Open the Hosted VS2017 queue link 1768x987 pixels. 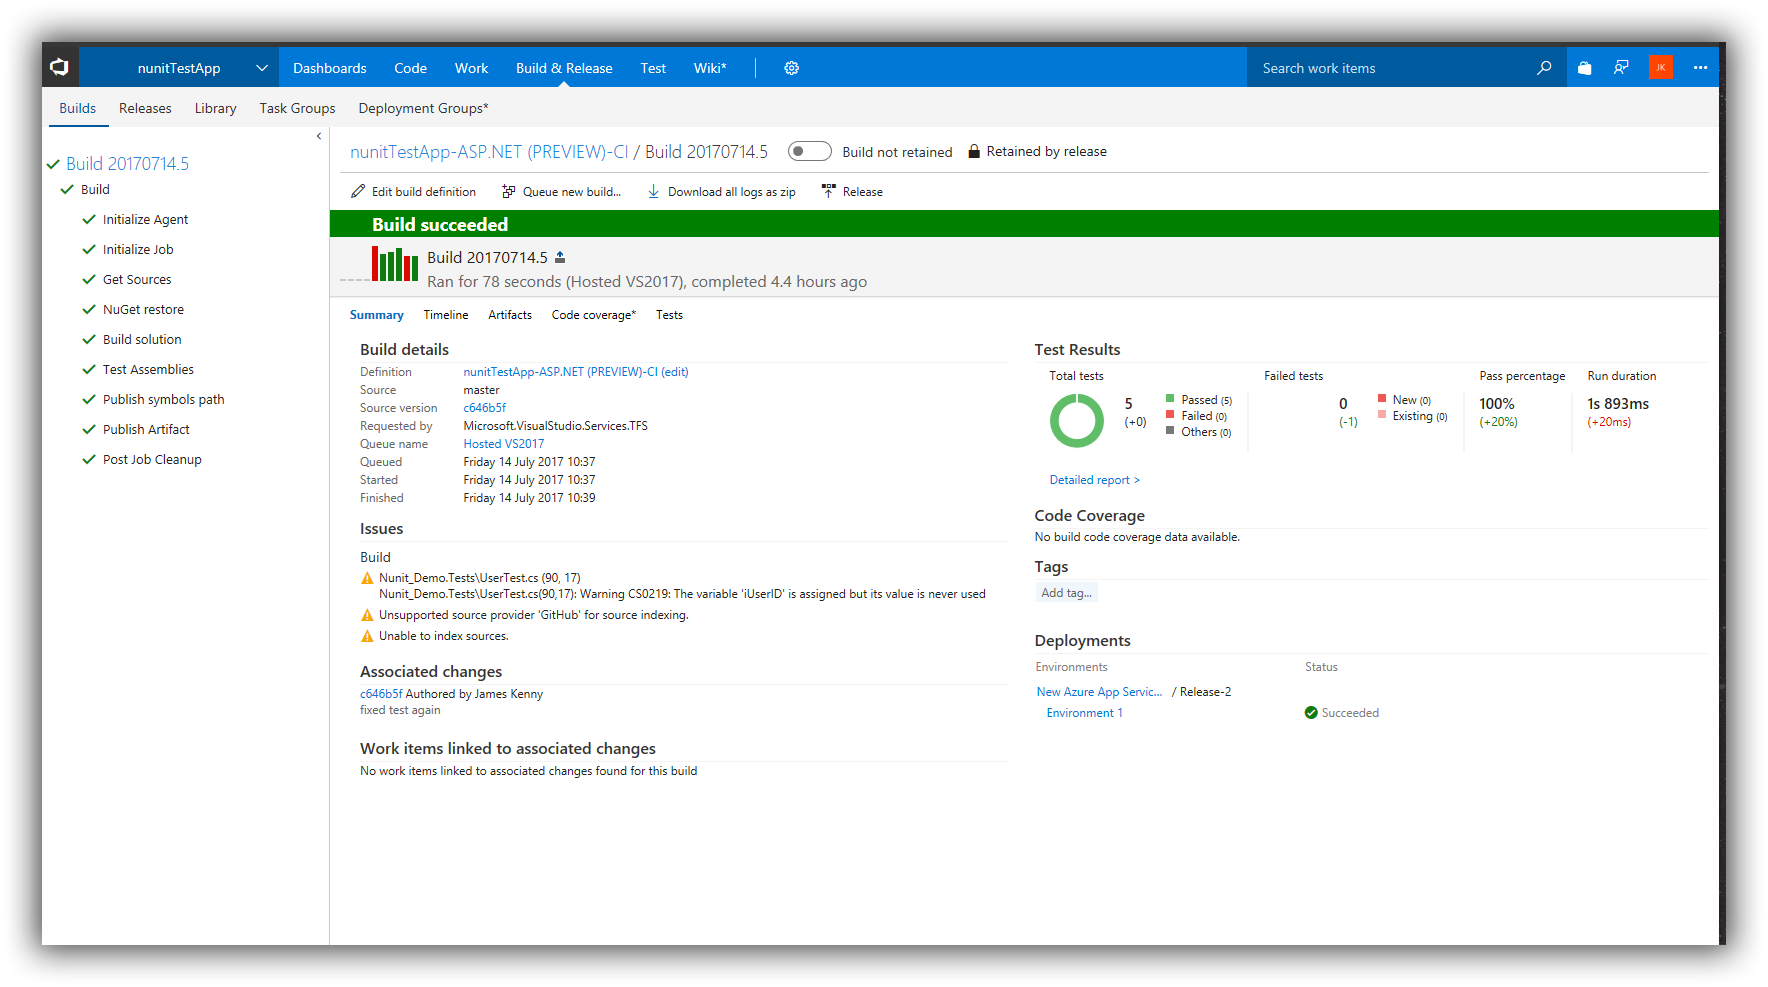[x=504, y=444]
